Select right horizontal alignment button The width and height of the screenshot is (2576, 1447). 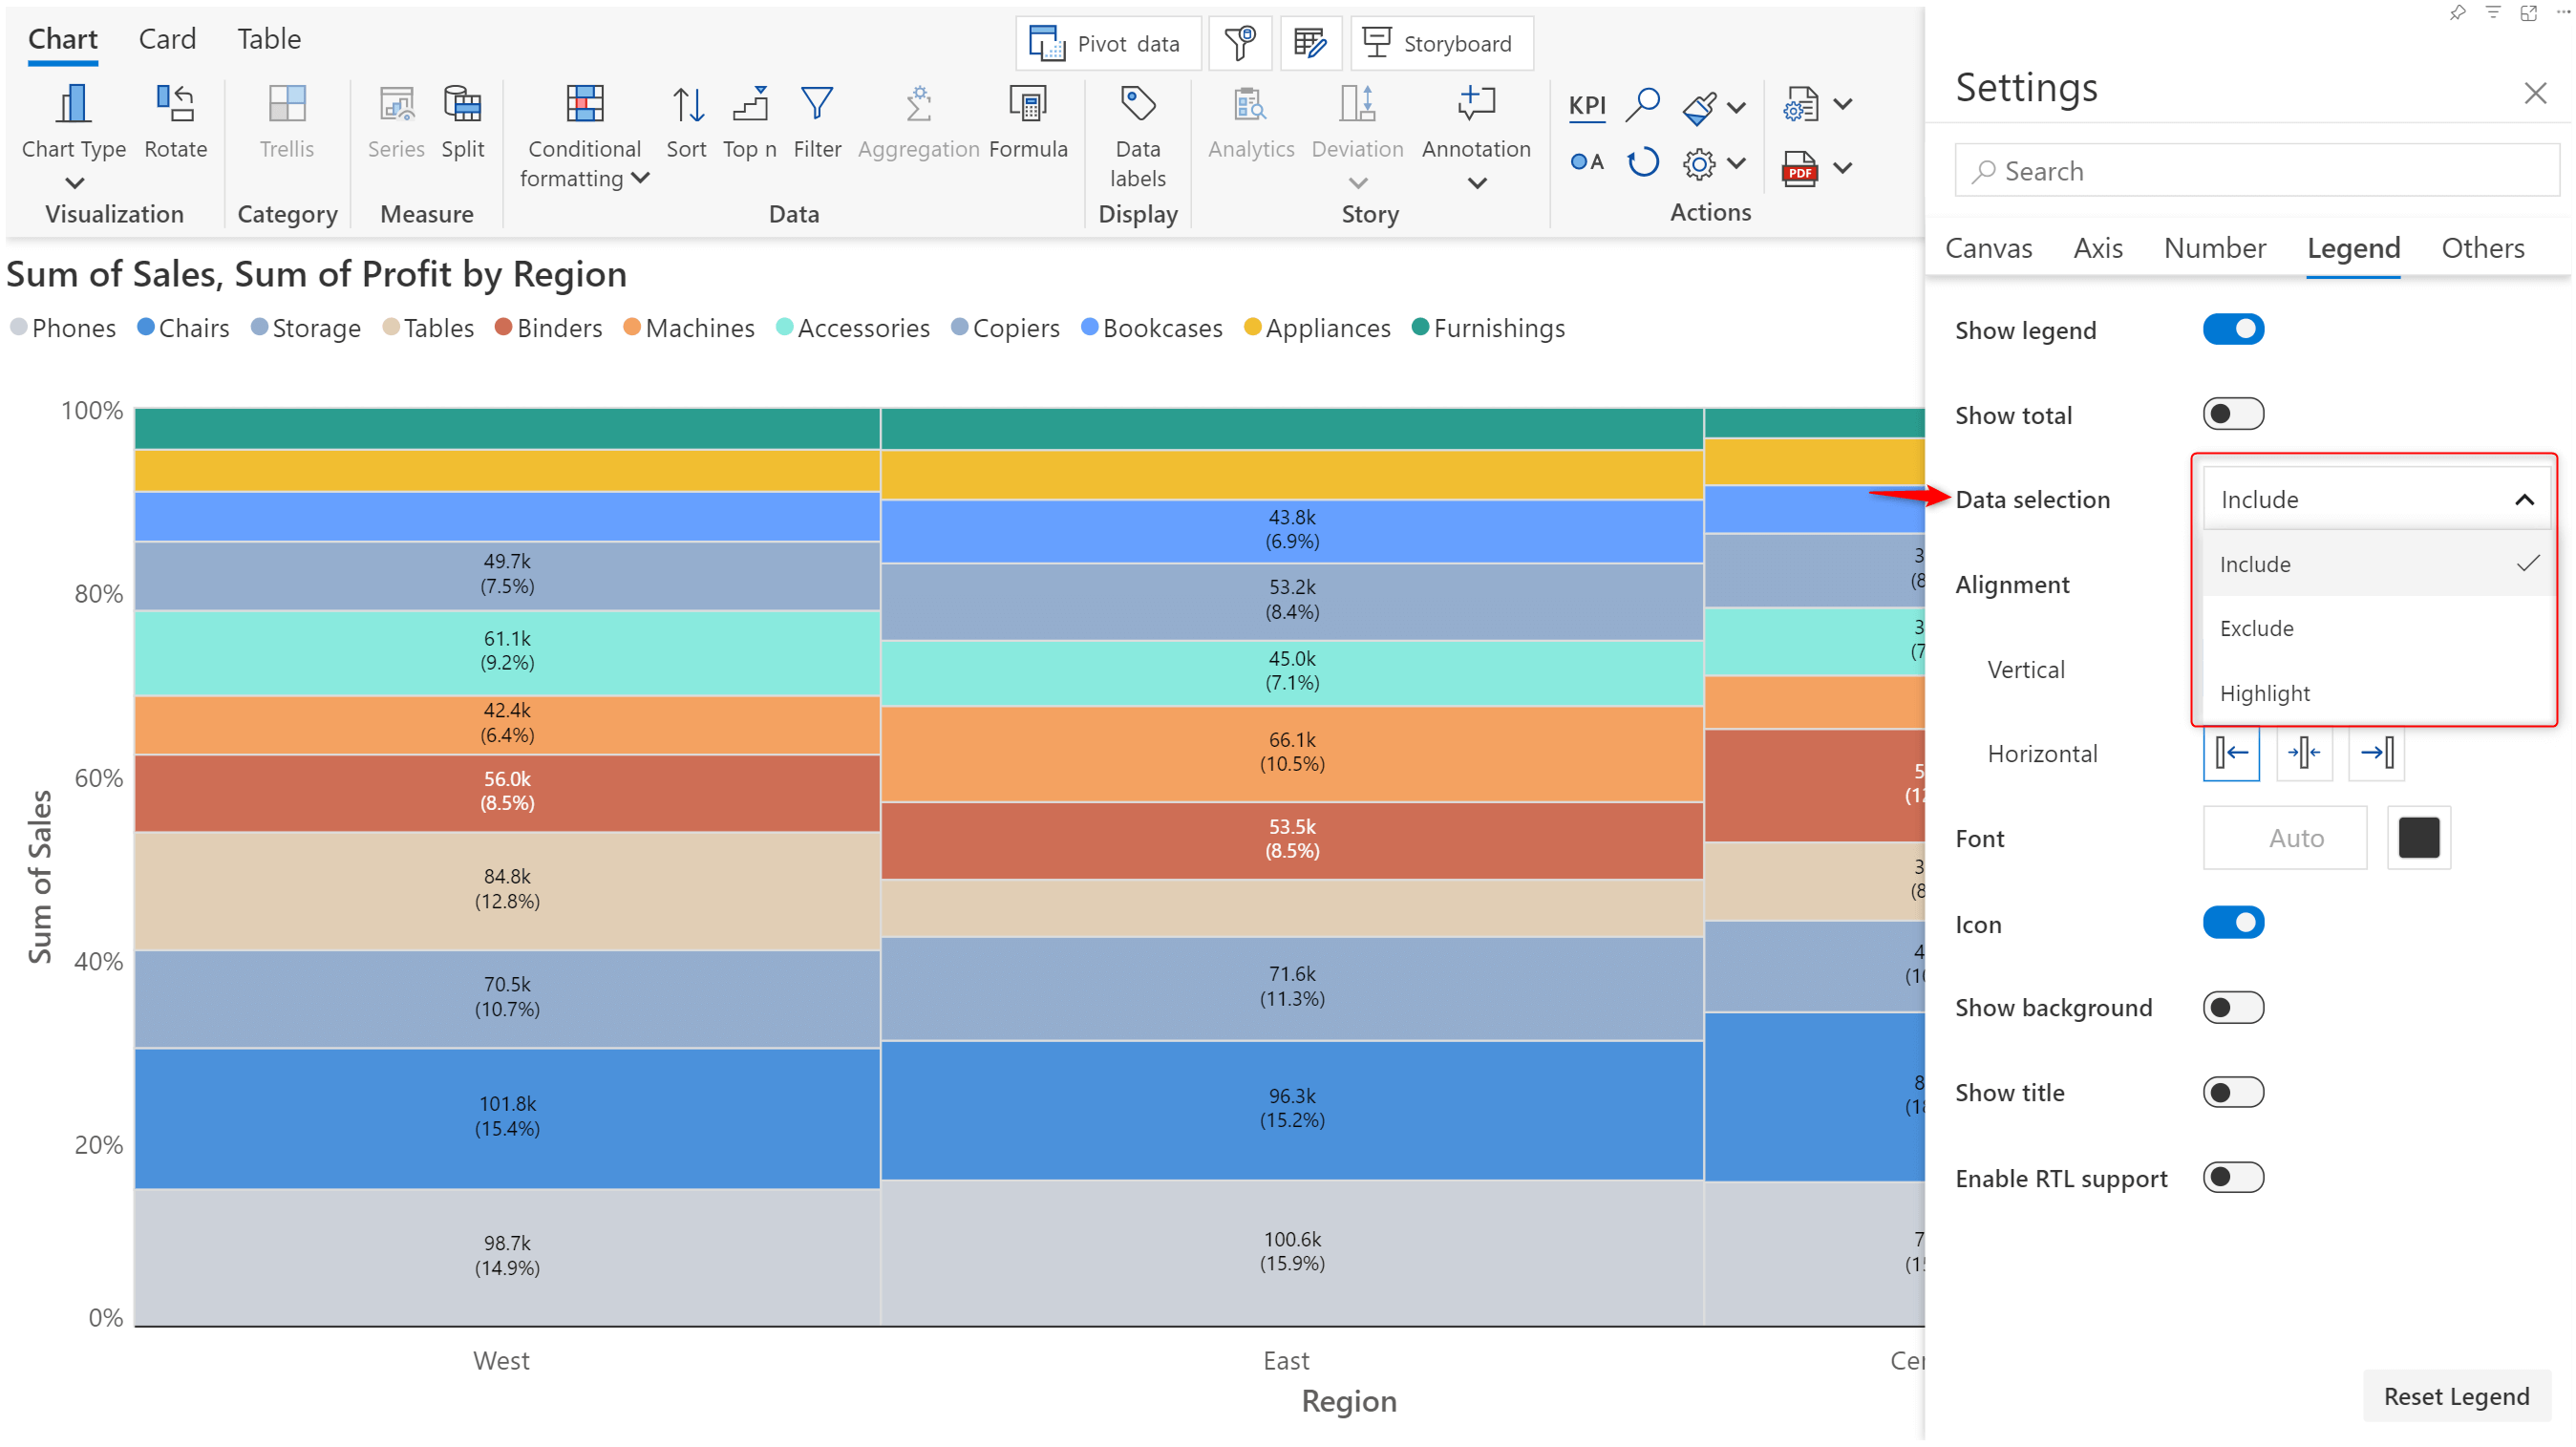2377,752
